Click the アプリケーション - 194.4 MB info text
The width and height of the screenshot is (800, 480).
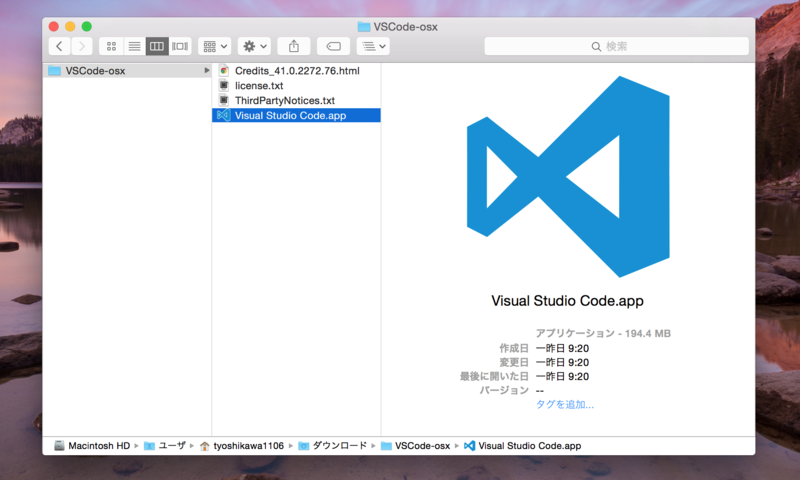pyautogui.click(x=603, y=334)
